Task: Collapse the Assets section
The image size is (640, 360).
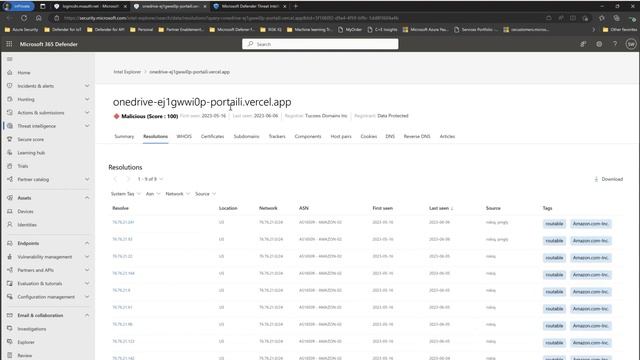Action: 87,198
